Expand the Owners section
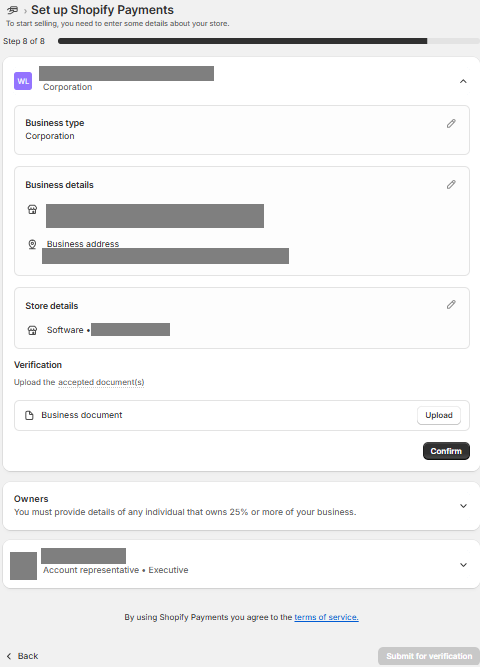Viewport: 480px width, 667px height. (463, 506)
